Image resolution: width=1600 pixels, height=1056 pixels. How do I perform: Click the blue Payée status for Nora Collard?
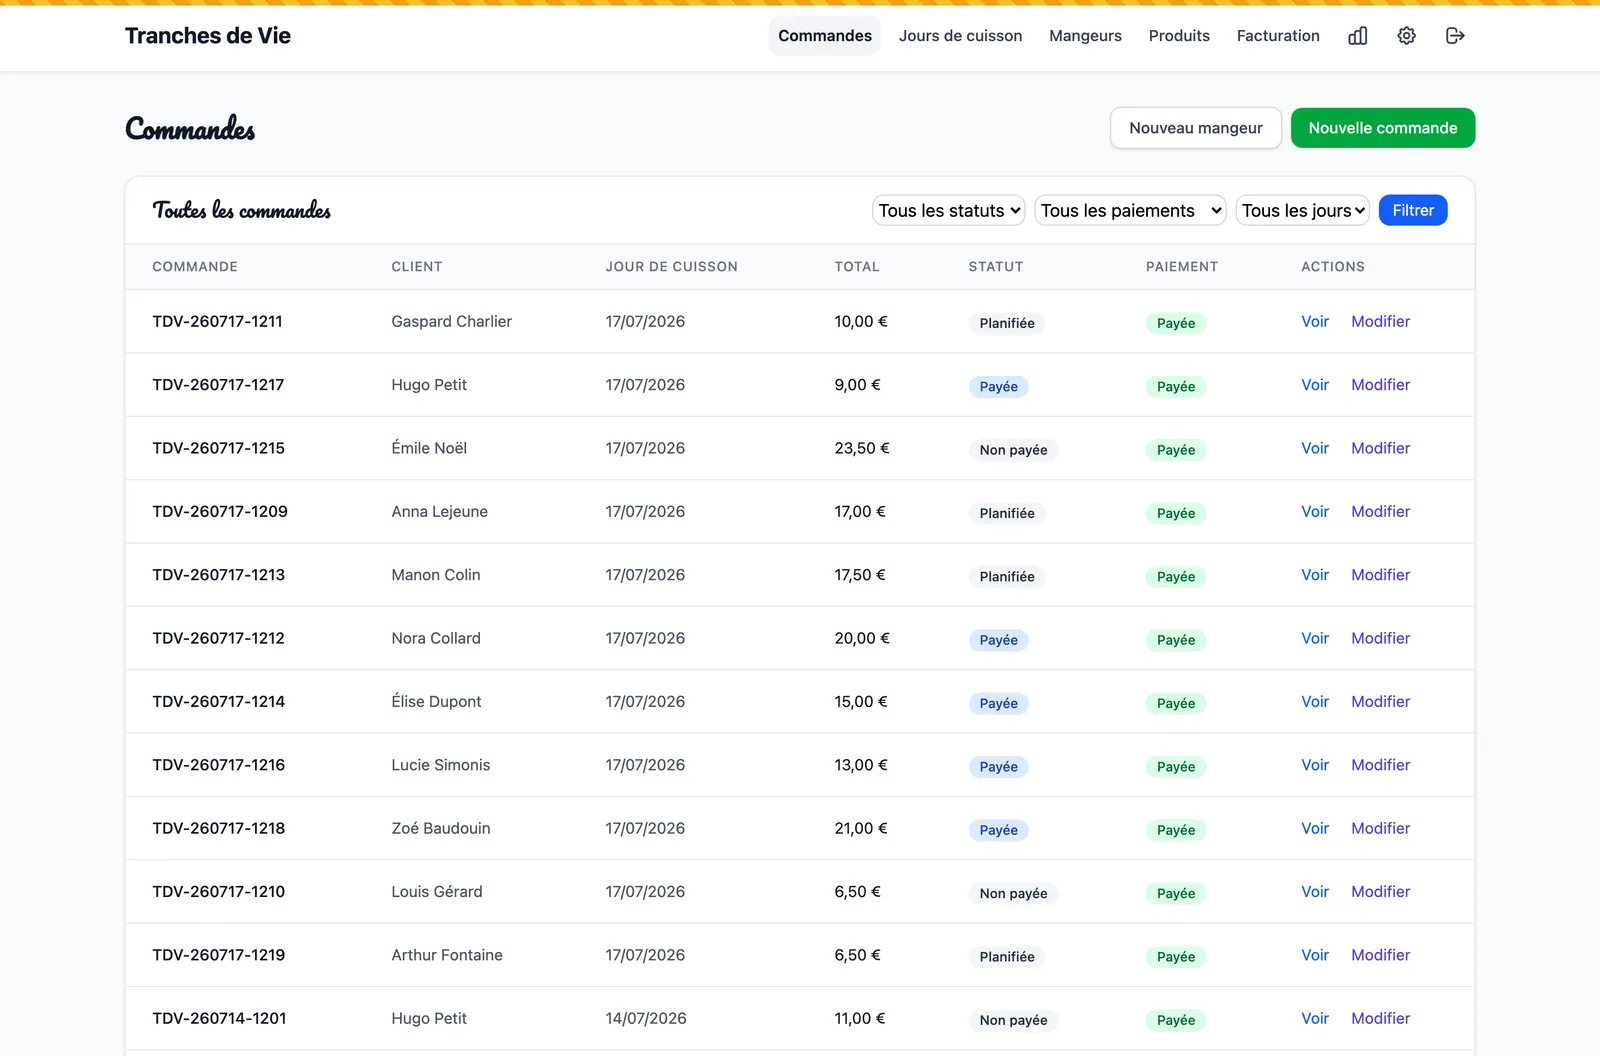click(x=998, y=640)
